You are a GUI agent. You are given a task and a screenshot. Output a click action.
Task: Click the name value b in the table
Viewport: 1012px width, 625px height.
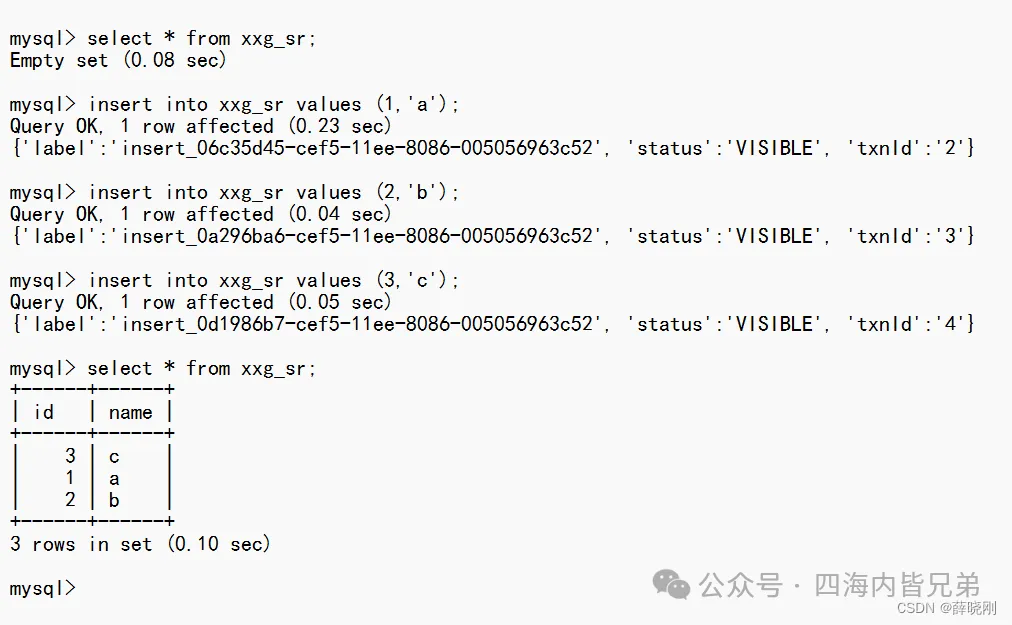tap(114, 501)
